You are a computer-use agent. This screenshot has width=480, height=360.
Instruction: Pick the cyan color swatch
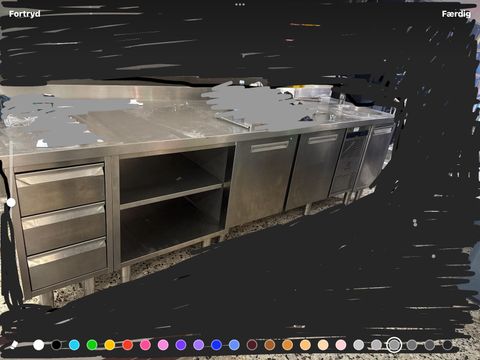[x=74, y=345]
